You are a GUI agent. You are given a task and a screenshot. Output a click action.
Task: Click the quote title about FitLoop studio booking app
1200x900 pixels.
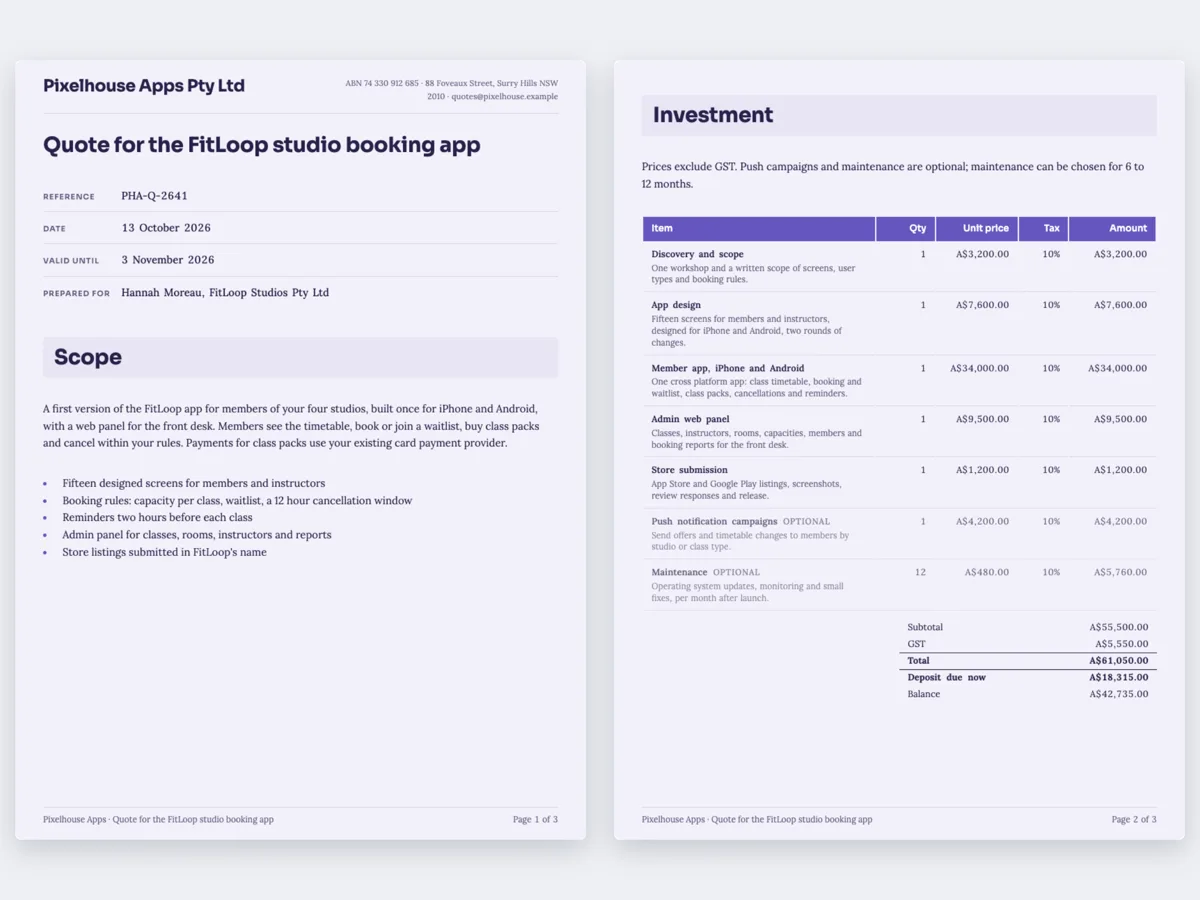coord(262,145)
